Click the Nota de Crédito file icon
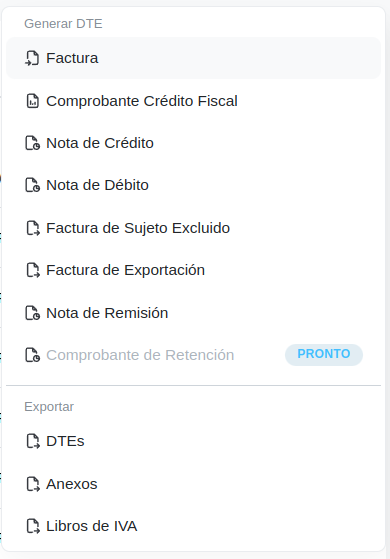This screenshot has height=559, width=390. (x=32, y=143)
